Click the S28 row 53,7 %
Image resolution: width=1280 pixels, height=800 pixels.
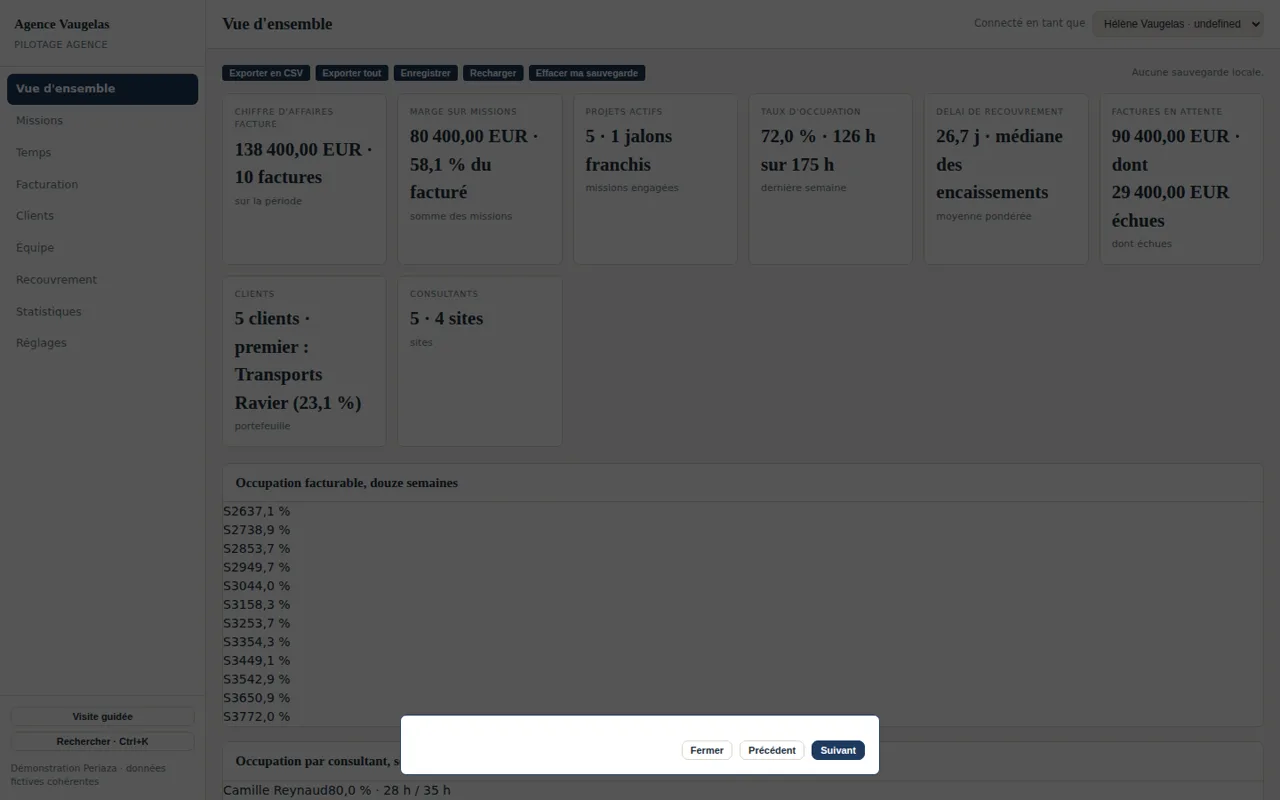pos(742,549)
